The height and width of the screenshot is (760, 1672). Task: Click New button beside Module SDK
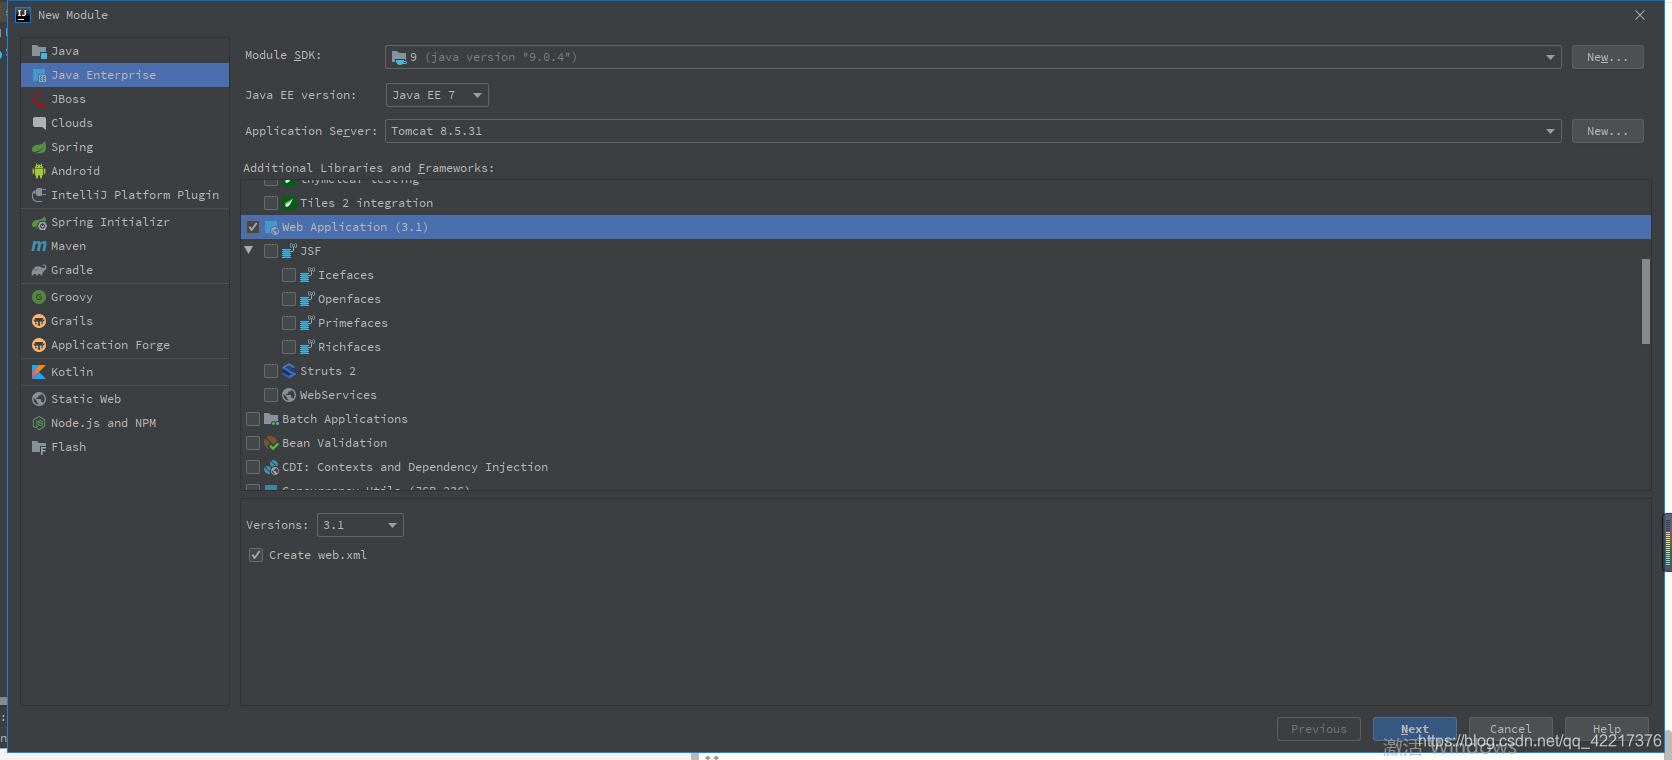coord(1607,57)
